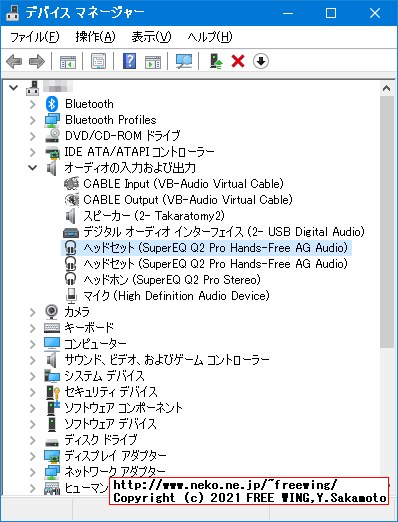
Task: Click the Update driver toolbar icon
Action: point(216,61)
